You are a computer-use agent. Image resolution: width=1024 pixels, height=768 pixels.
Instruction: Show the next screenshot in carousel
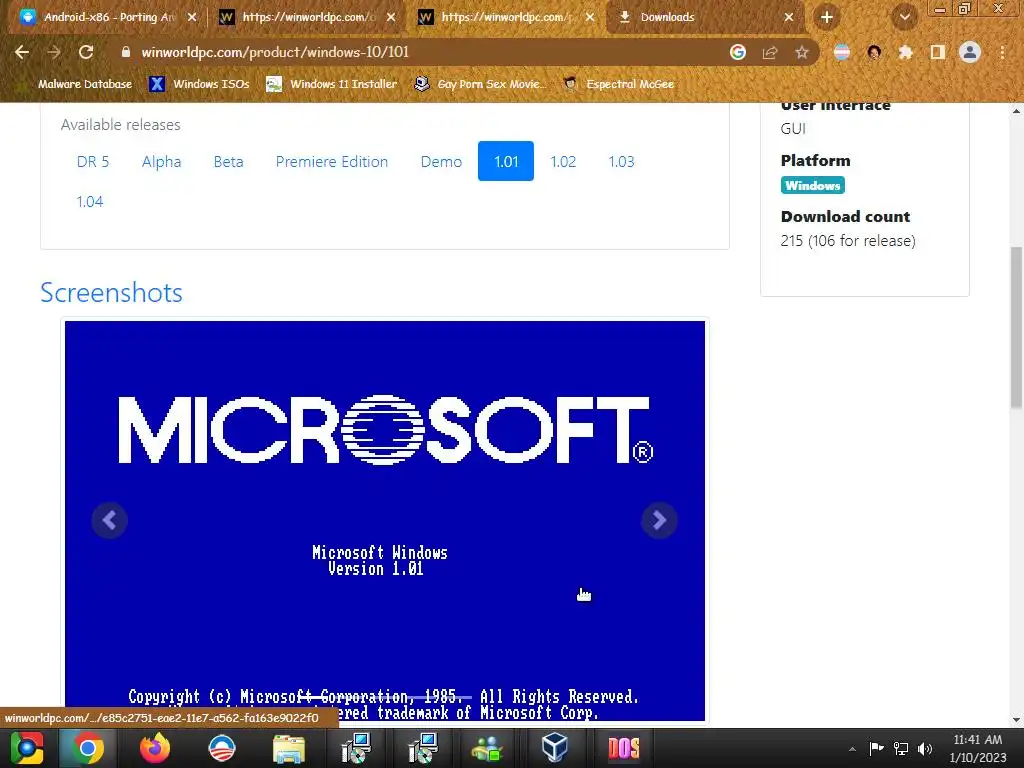pos(659,520)
